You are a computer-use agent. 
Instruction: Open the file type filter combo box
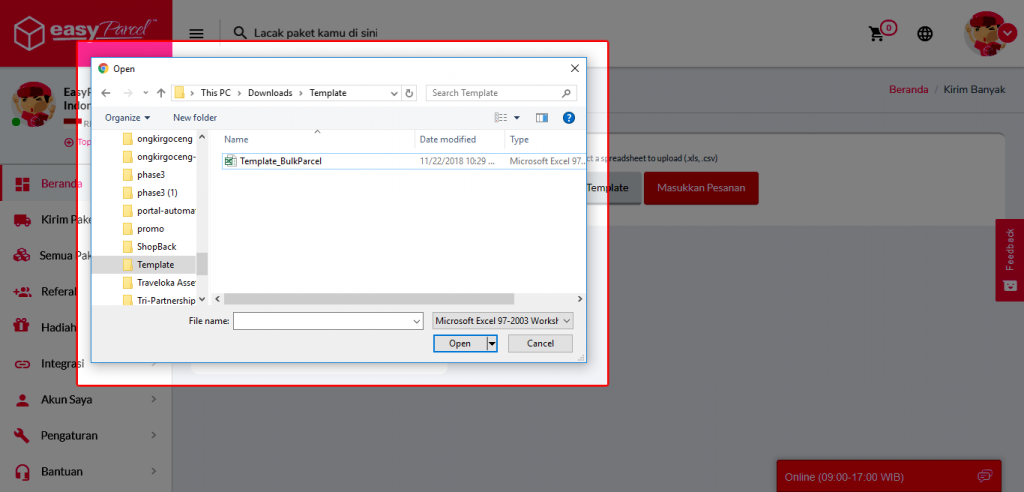coord(502,321)
